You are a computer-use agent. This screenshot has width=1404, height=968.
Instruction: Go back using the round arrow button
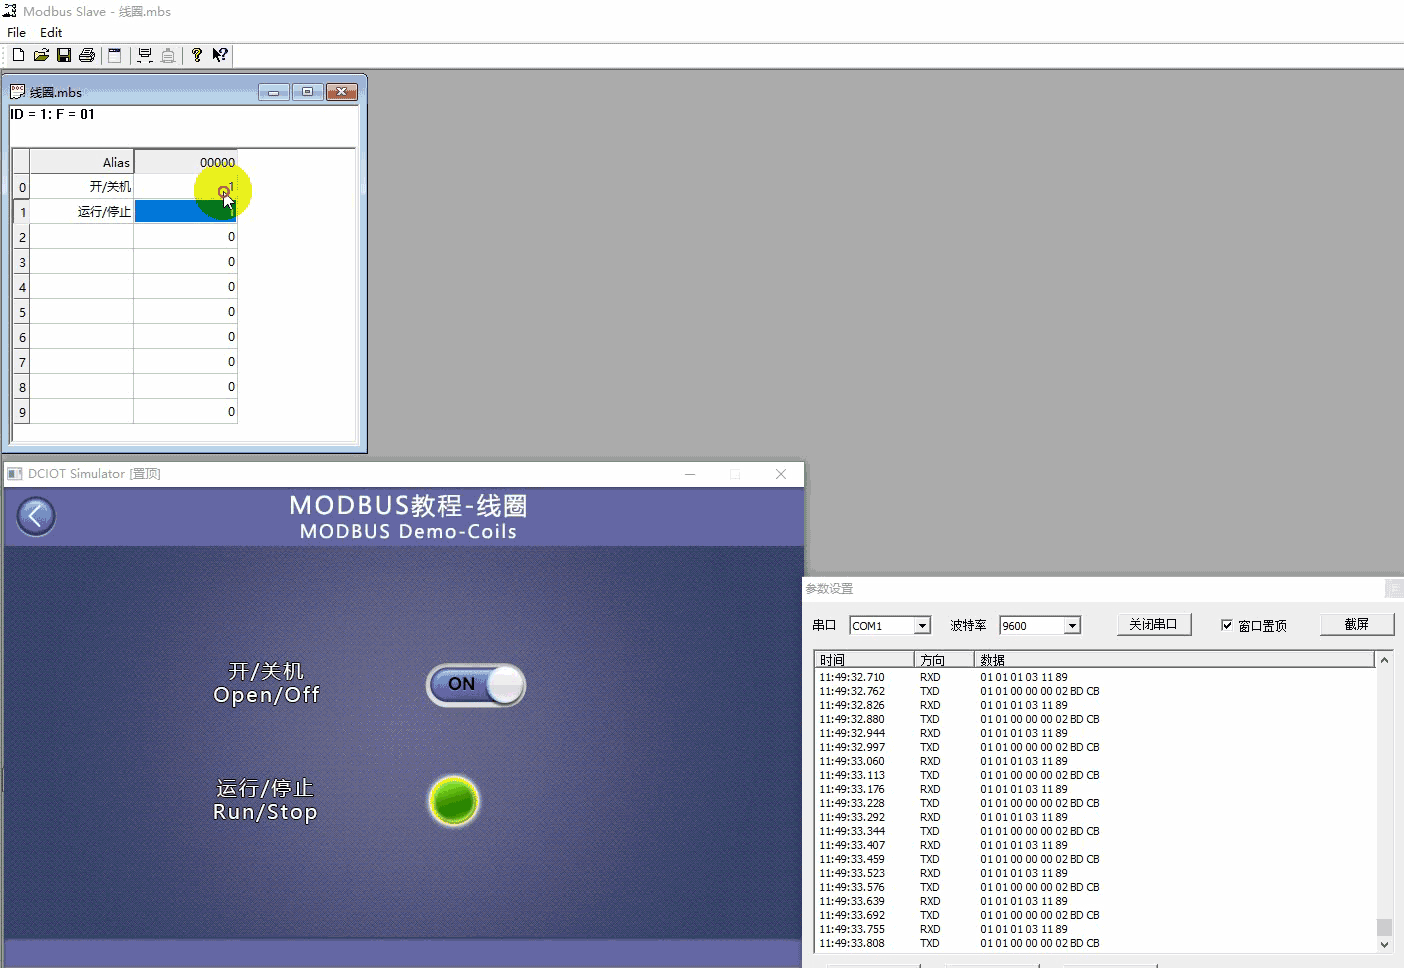[36, 516]
